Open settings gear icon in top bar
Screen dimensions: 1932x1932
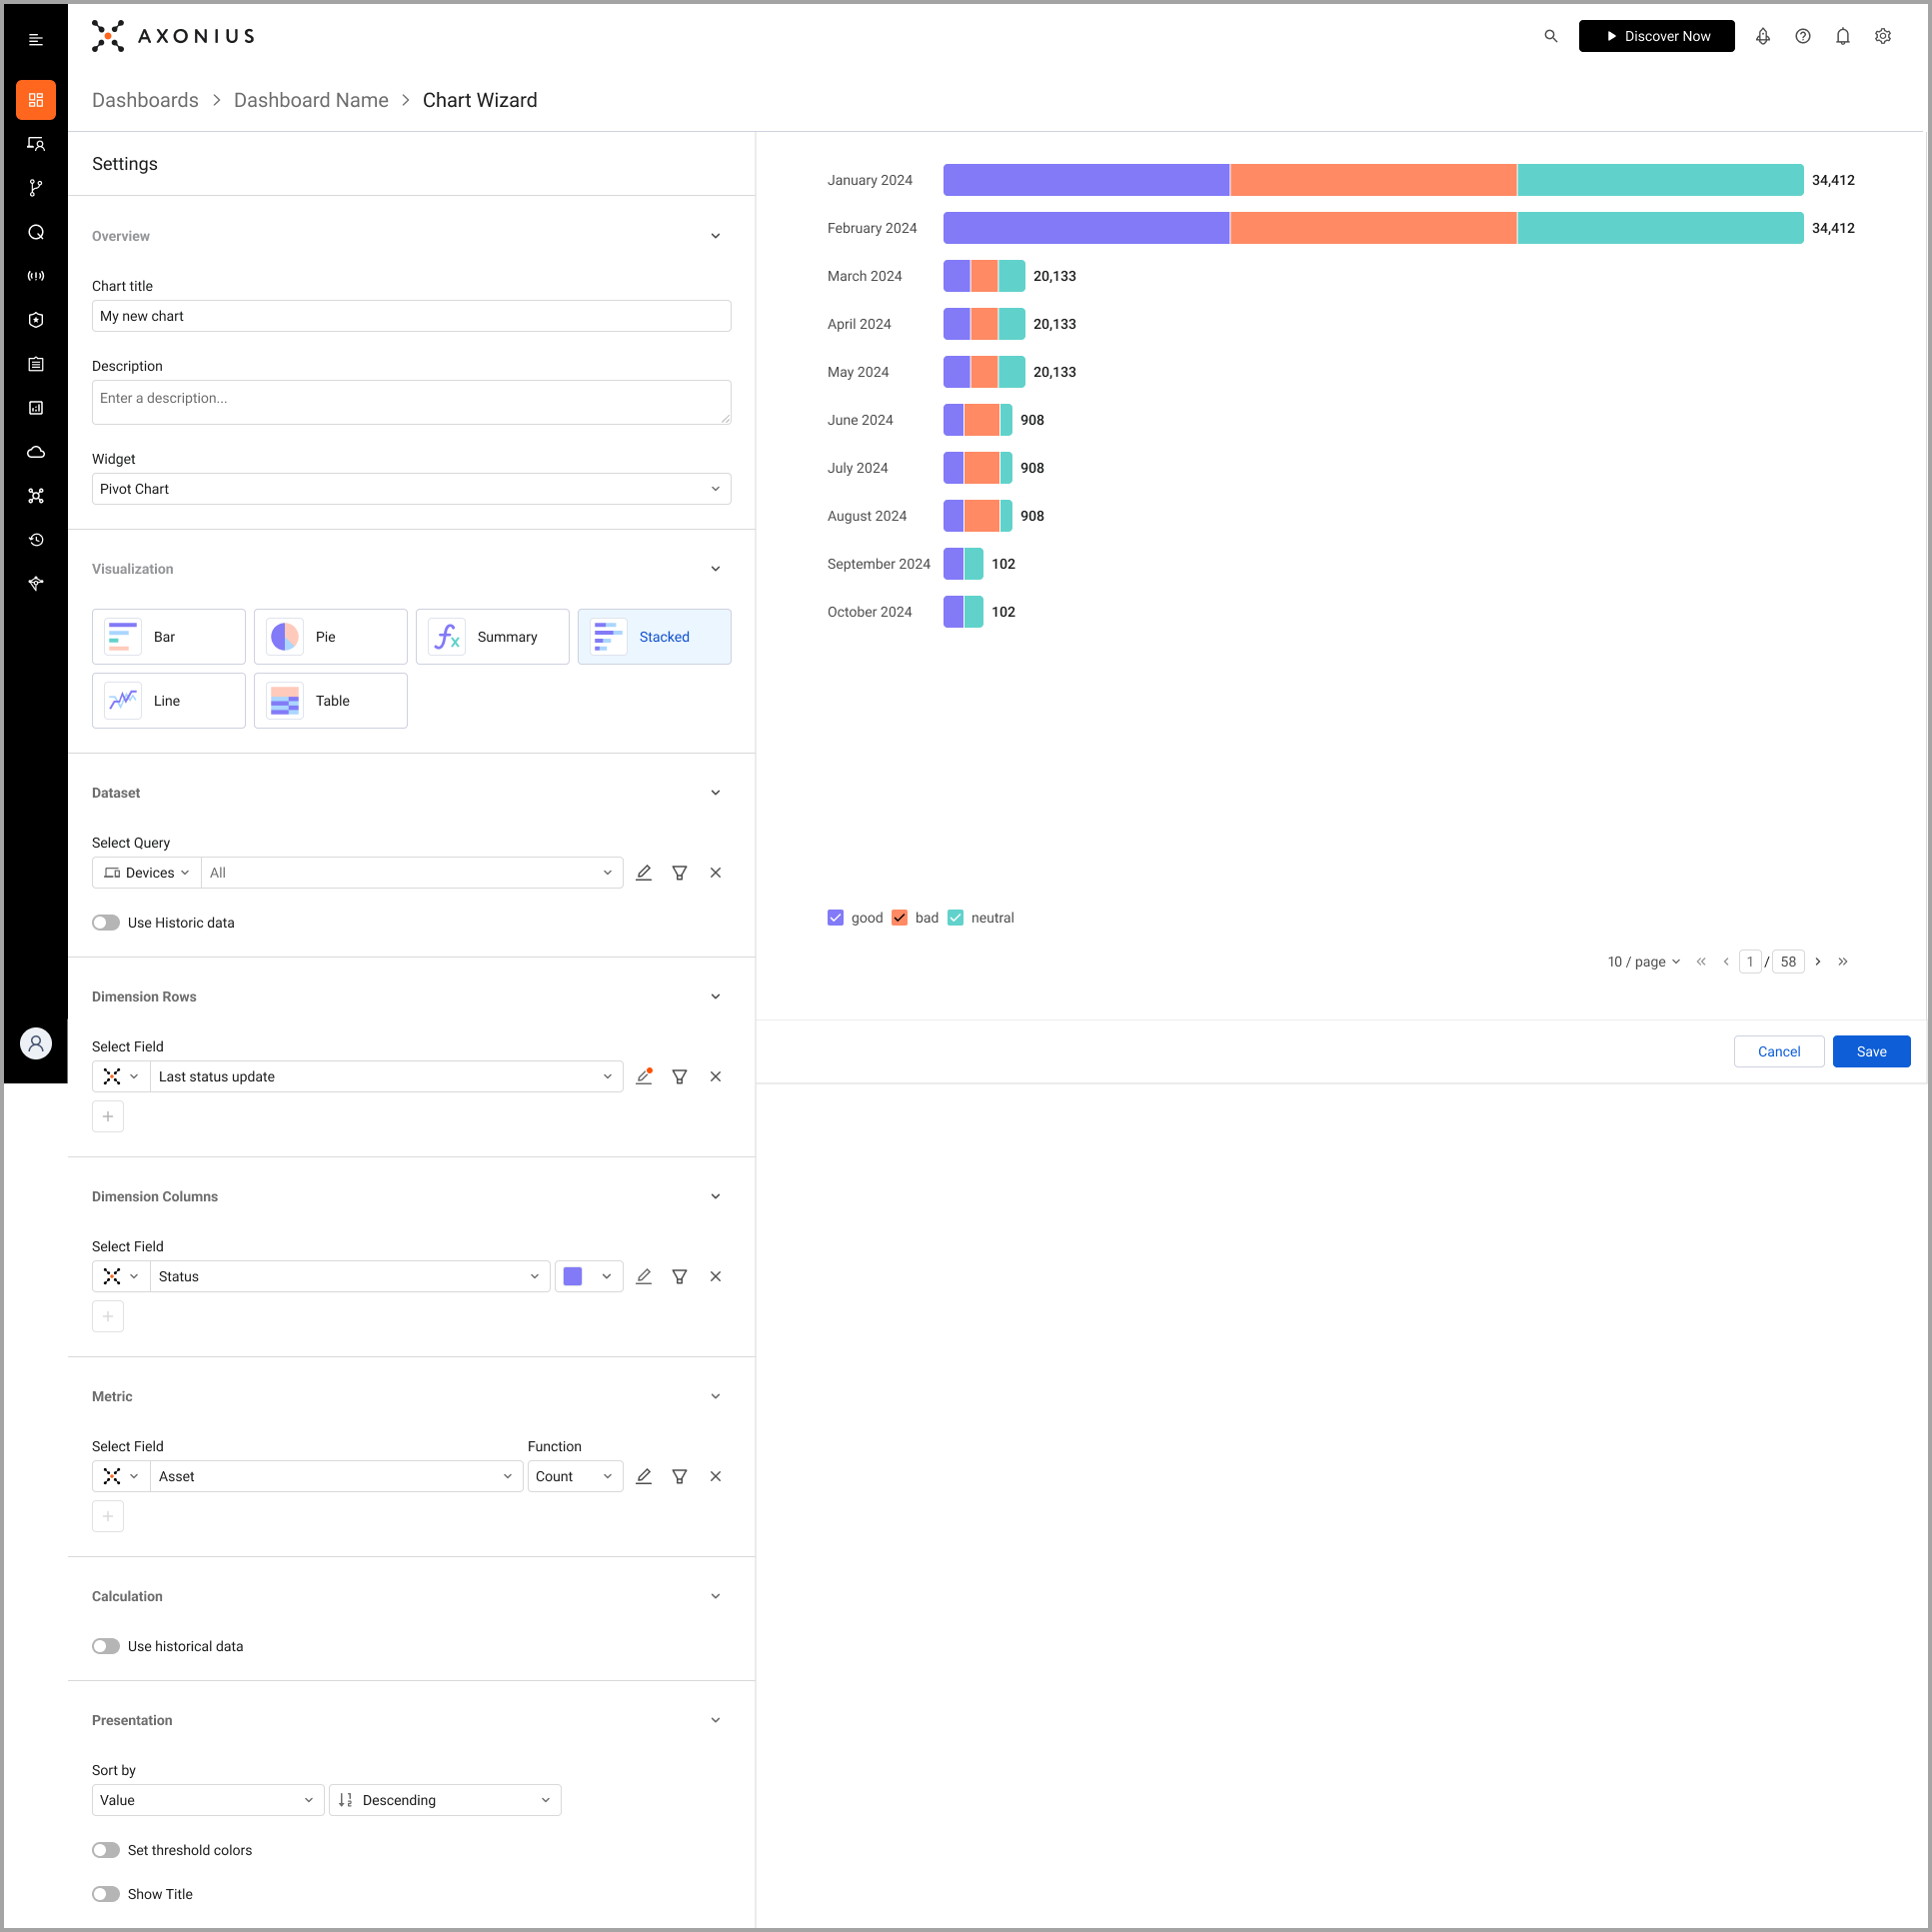[1882, 36]
